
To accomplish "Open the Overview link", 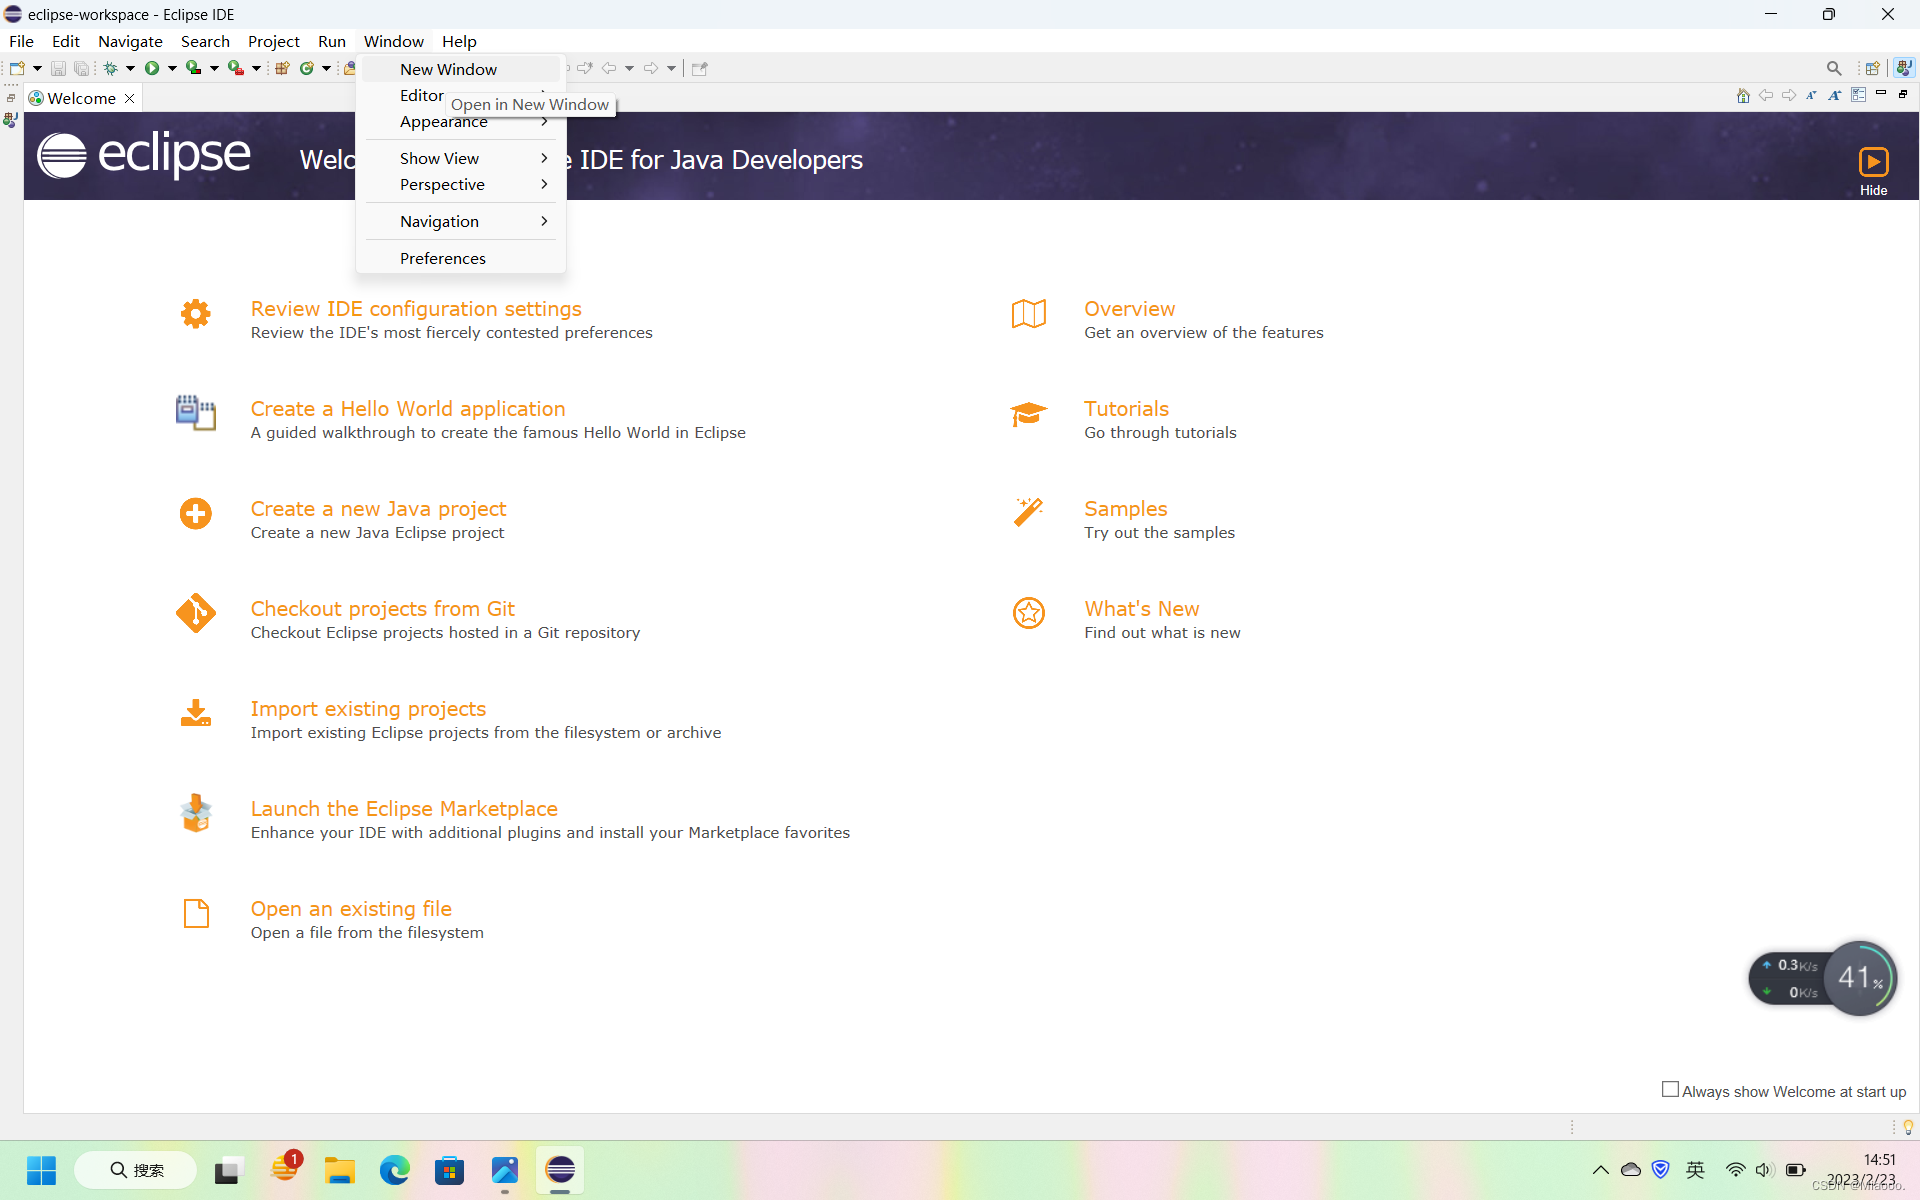I will [x=1129, y=309].
